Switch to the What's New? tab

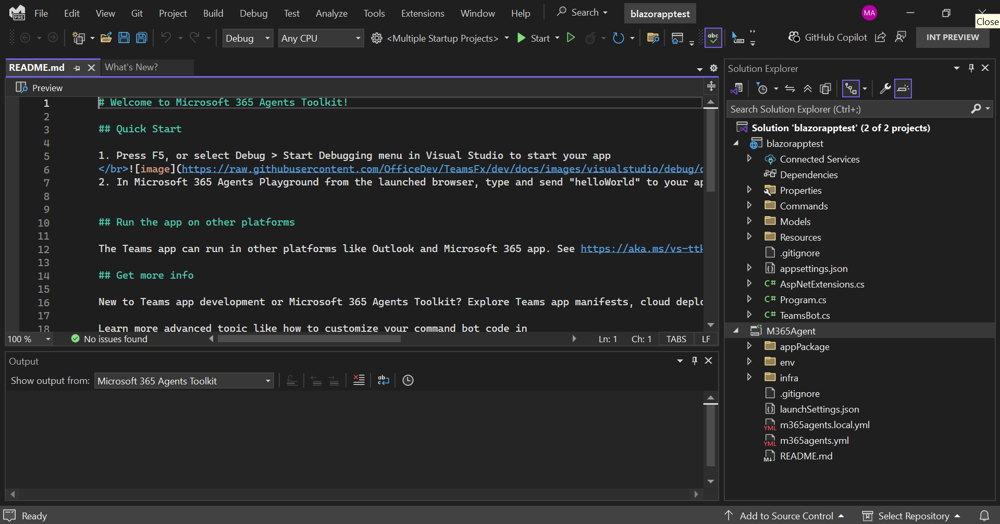[131, 67]
